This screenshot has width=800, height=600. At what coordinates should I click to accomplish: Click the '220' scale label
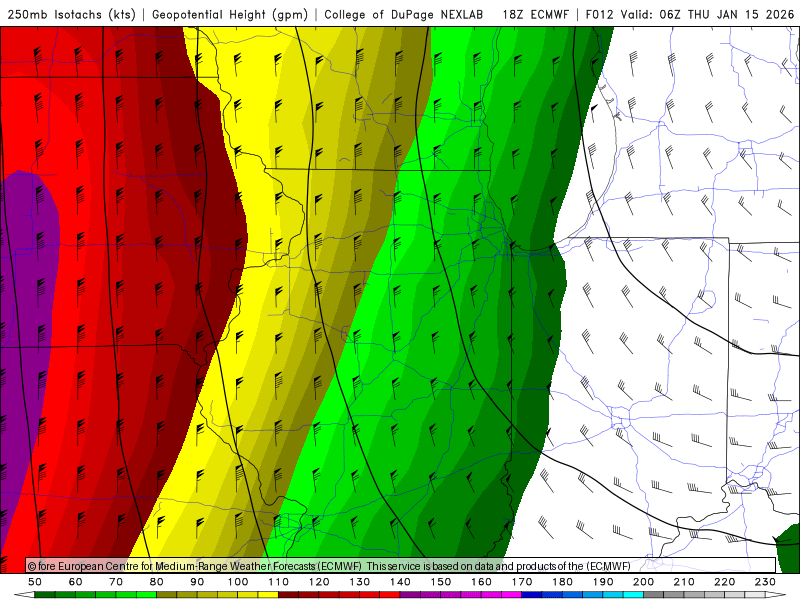pos(724,582)
